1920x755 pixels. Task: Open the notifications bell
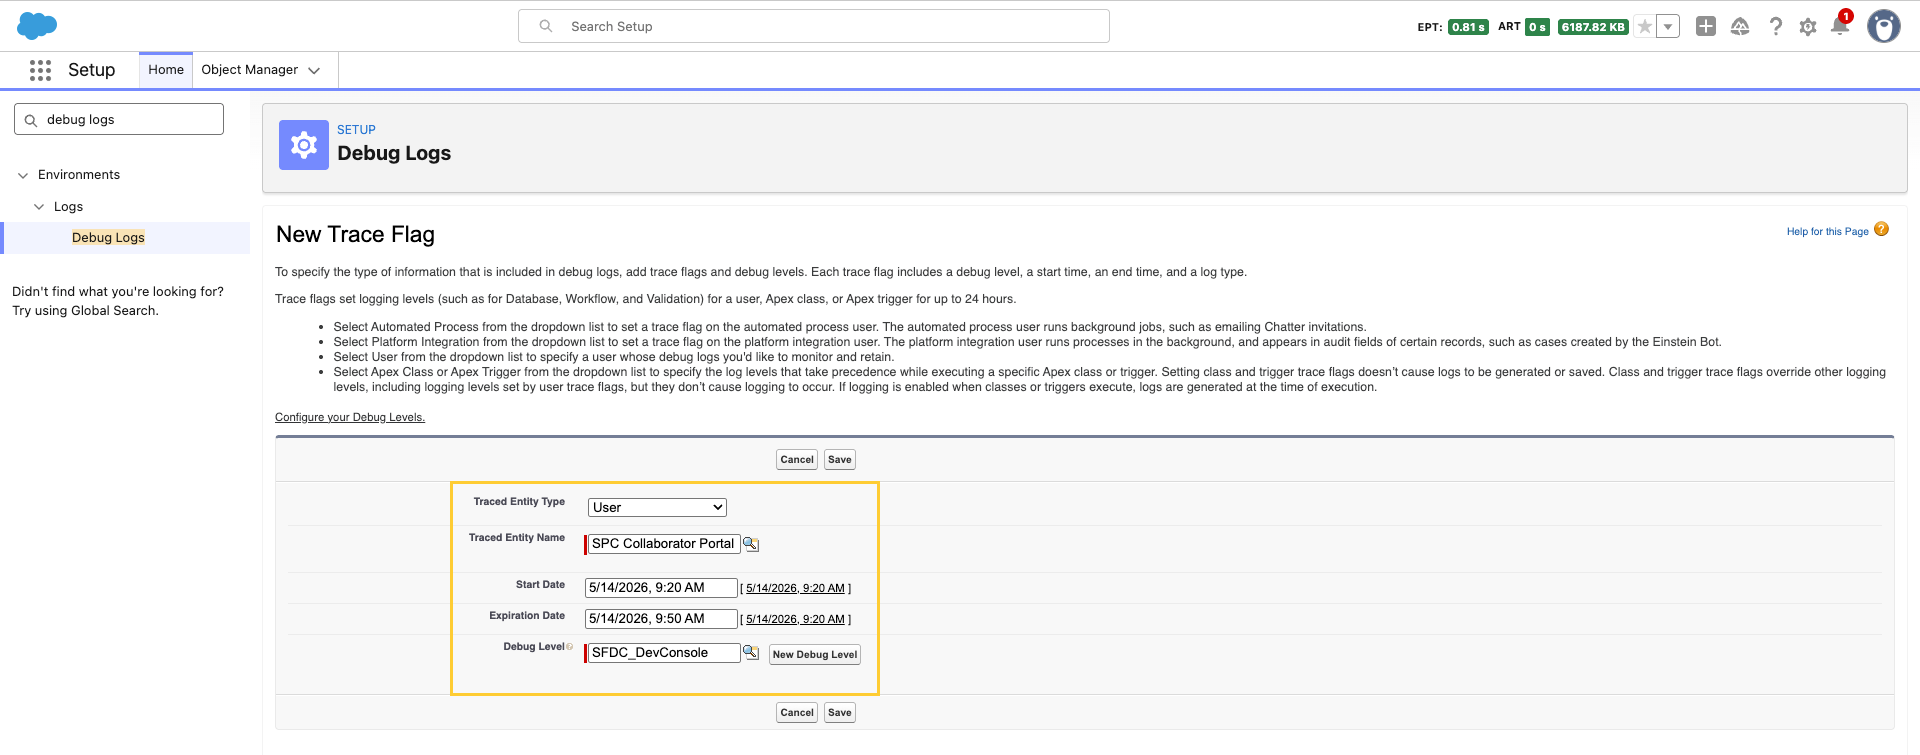click(x=1840, y=26)
